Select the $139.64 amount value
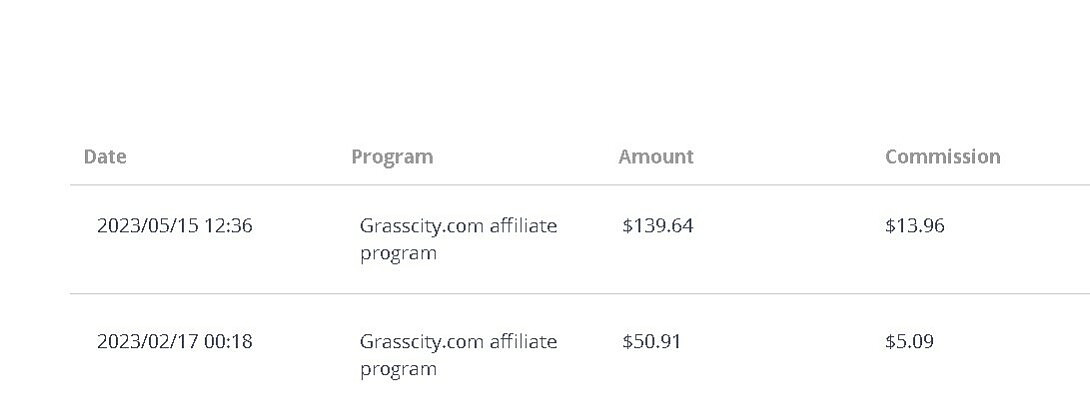The width and height of the screenshot is (1090, 400). [657, 226]
